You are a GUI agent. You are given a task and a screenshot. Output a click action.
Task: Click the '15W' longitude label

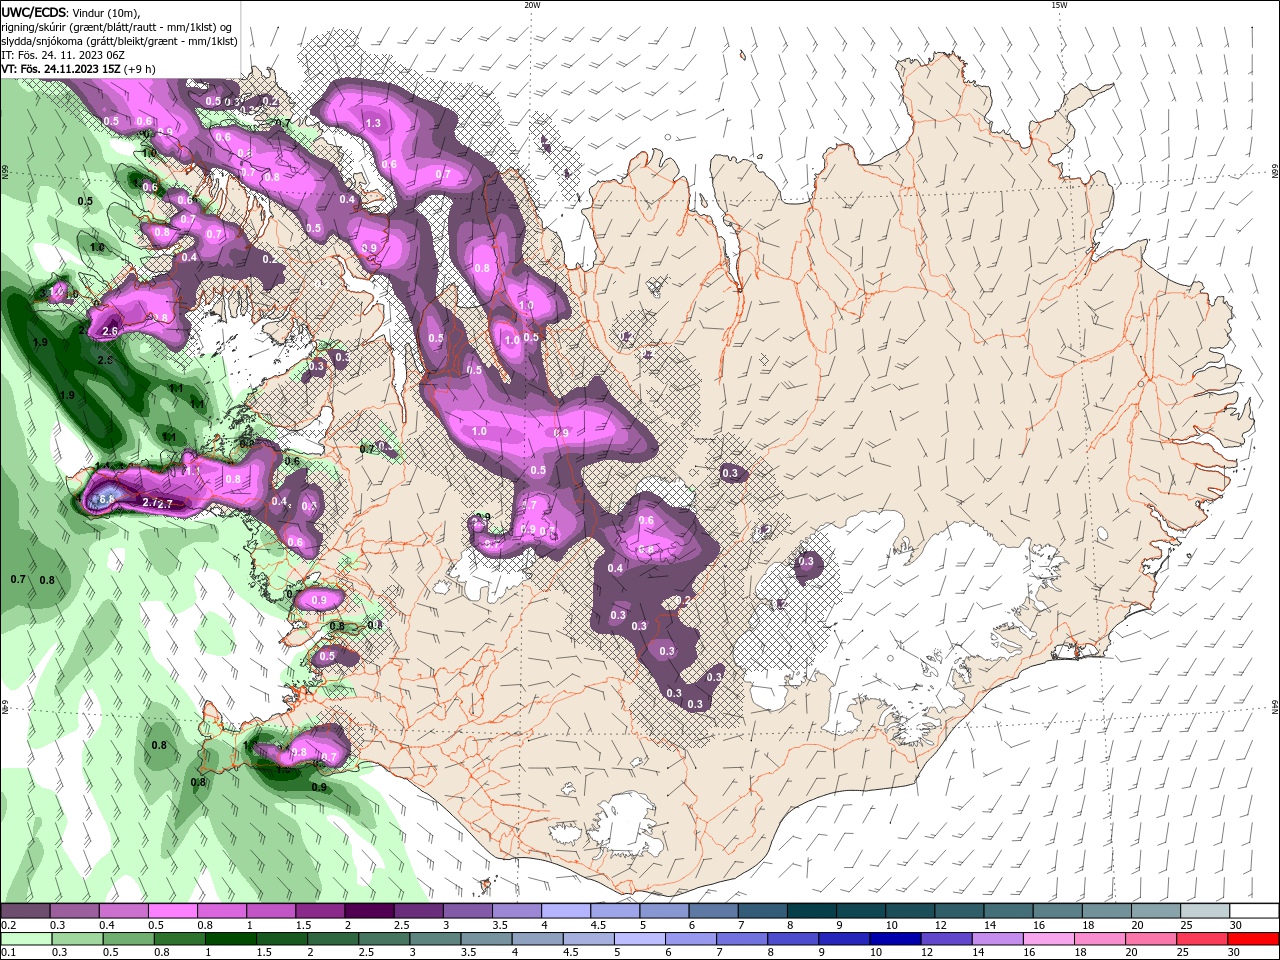pyautogui.click(x=1059, y=5)
